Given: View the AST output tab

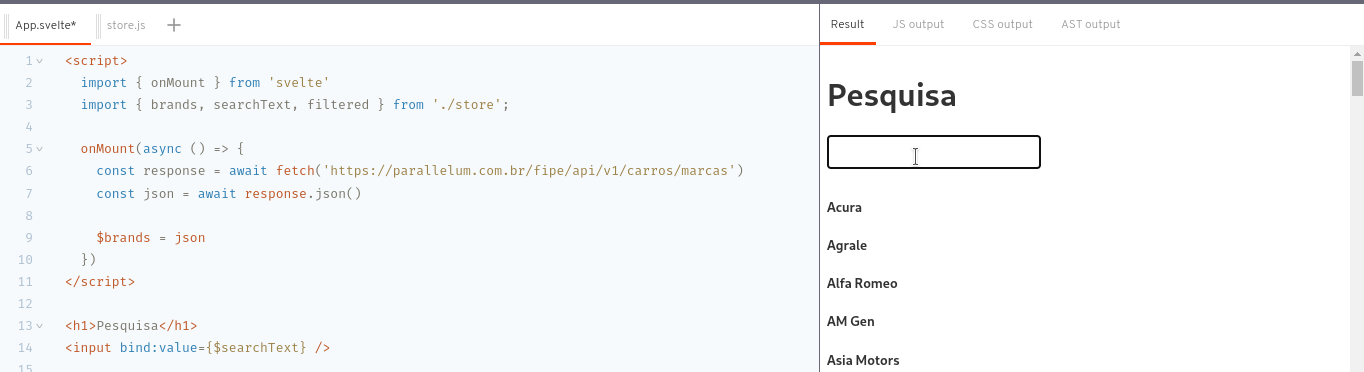Looking at the screenshot, I should (x=1091, y=24).
